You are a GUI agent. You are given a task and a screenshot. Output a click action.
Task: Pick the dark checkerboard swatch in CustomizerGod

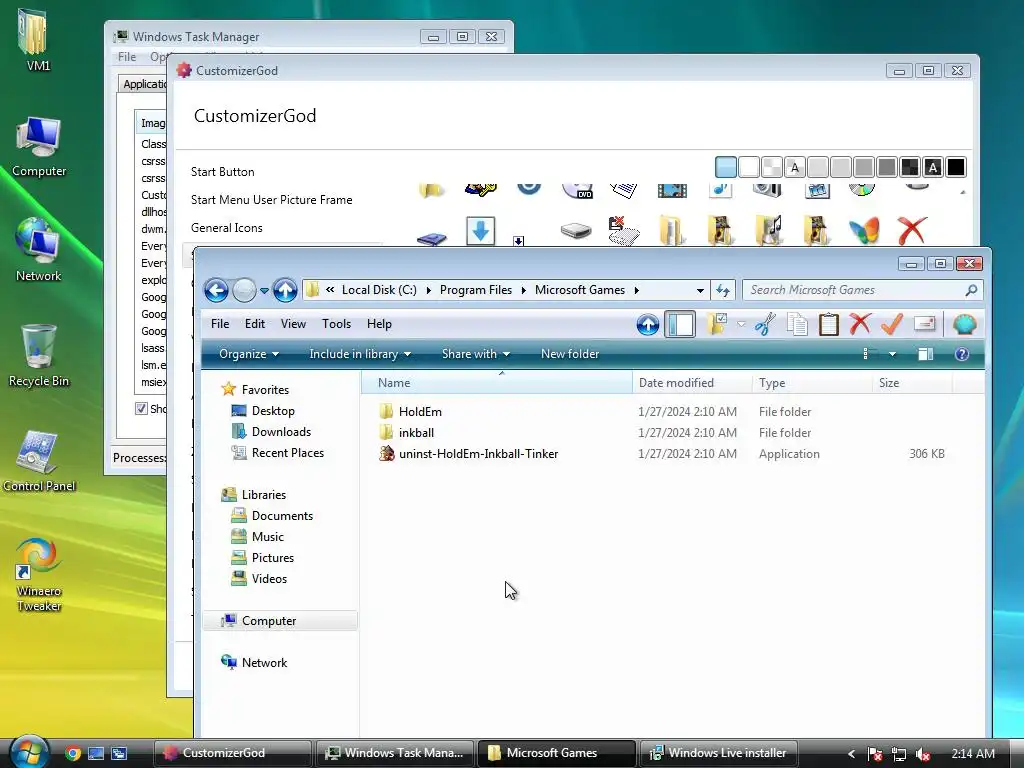click(910, 167)
